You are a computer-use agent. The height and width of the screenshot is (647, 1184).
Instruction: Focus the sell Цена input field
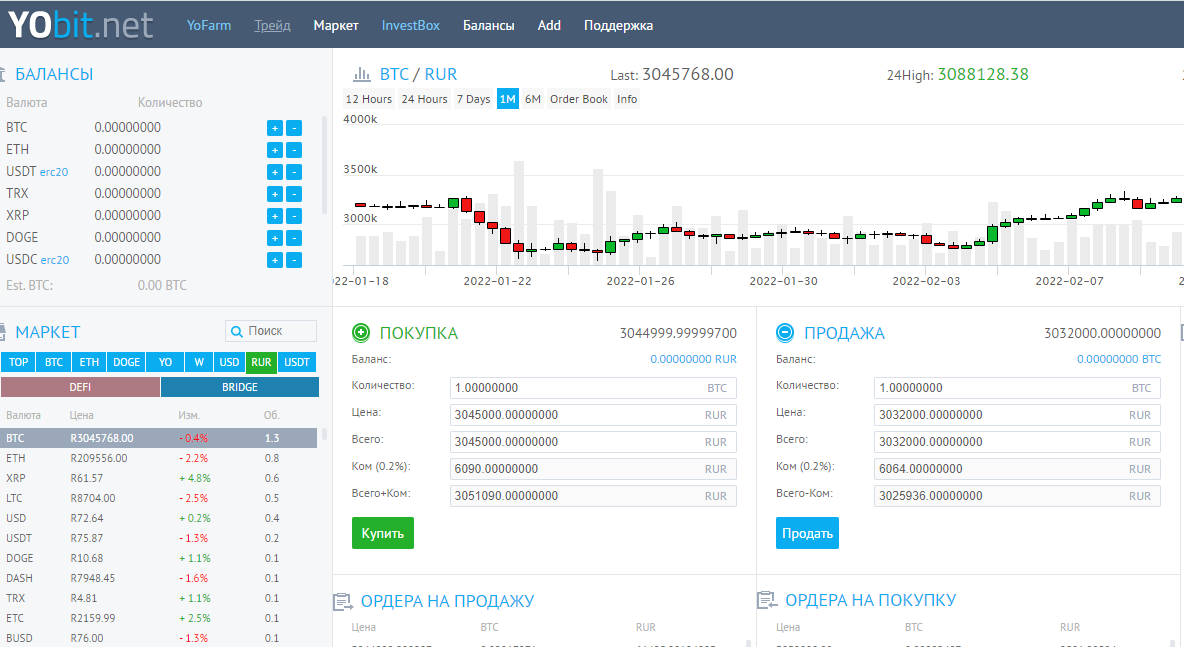point(1017,415)
